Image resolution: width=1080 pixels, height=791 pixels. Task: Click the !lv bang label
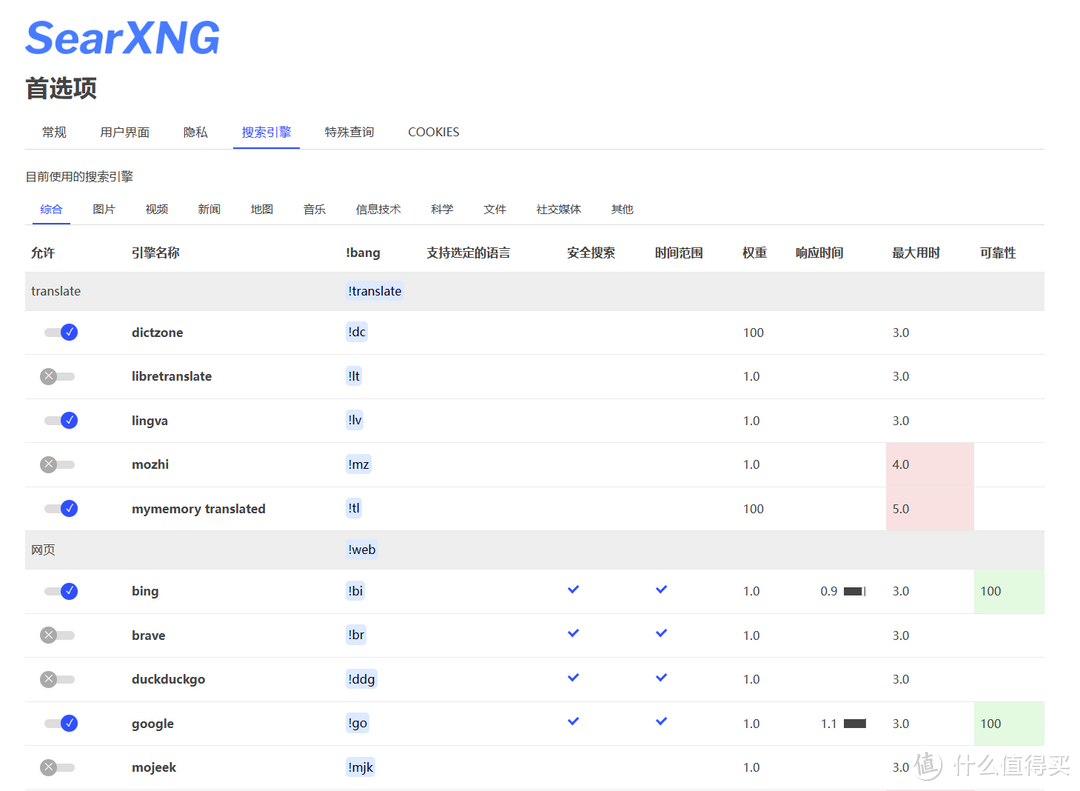click(x=355, y=420)
